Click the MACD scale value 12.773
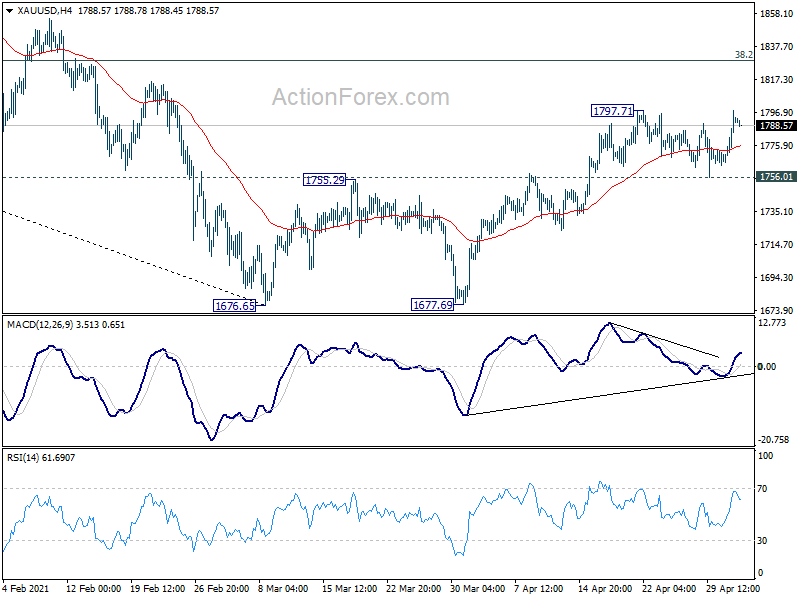Viewport: 800px width, 600px height. (x=772, y=322)
